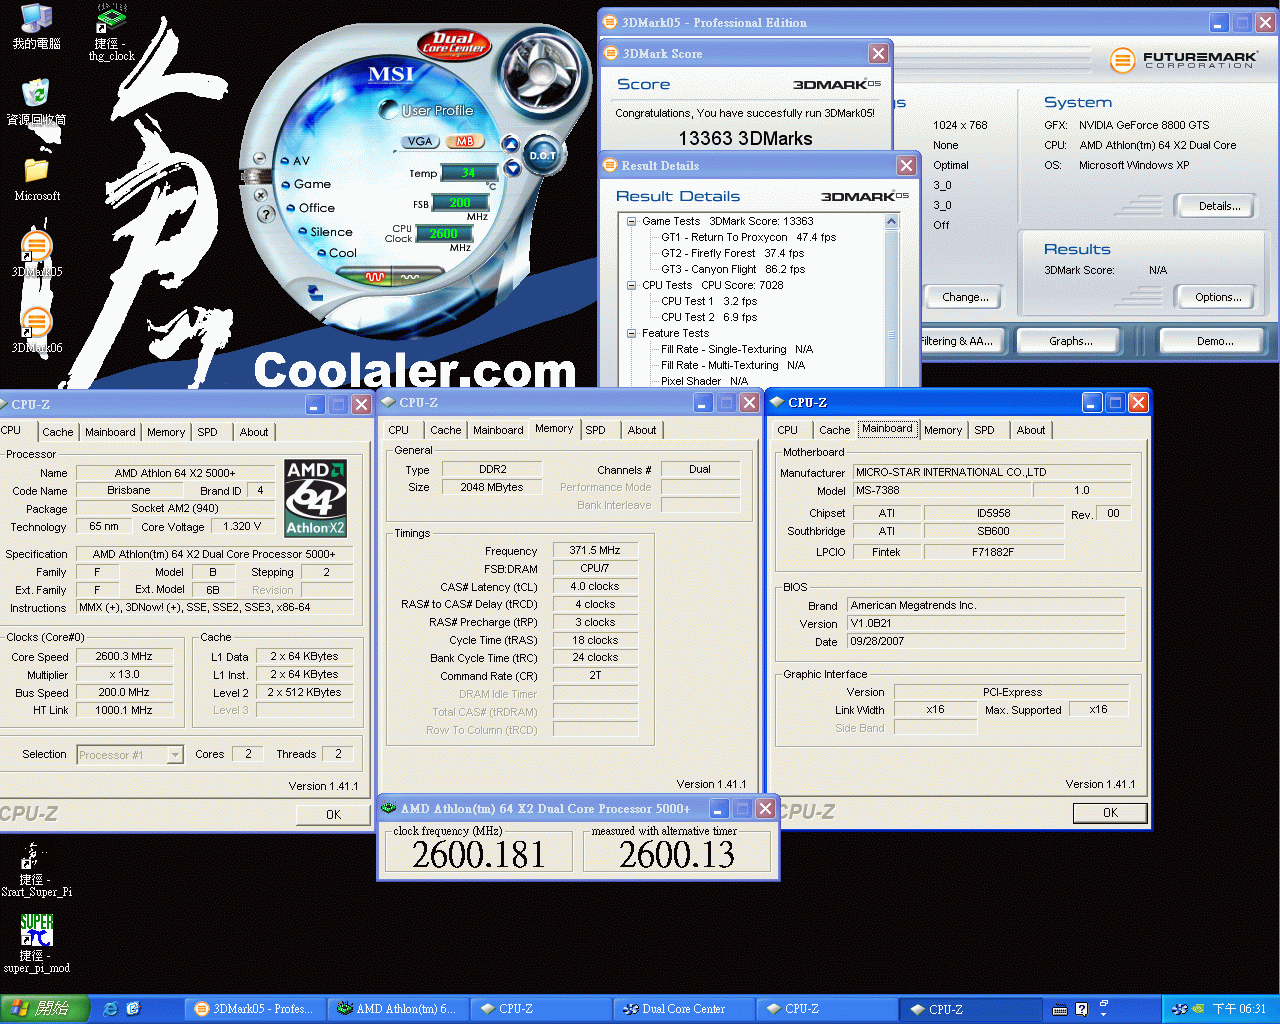
Task: Select the AV mode in Dual Core Center
Action: click(x=296, y=161)
